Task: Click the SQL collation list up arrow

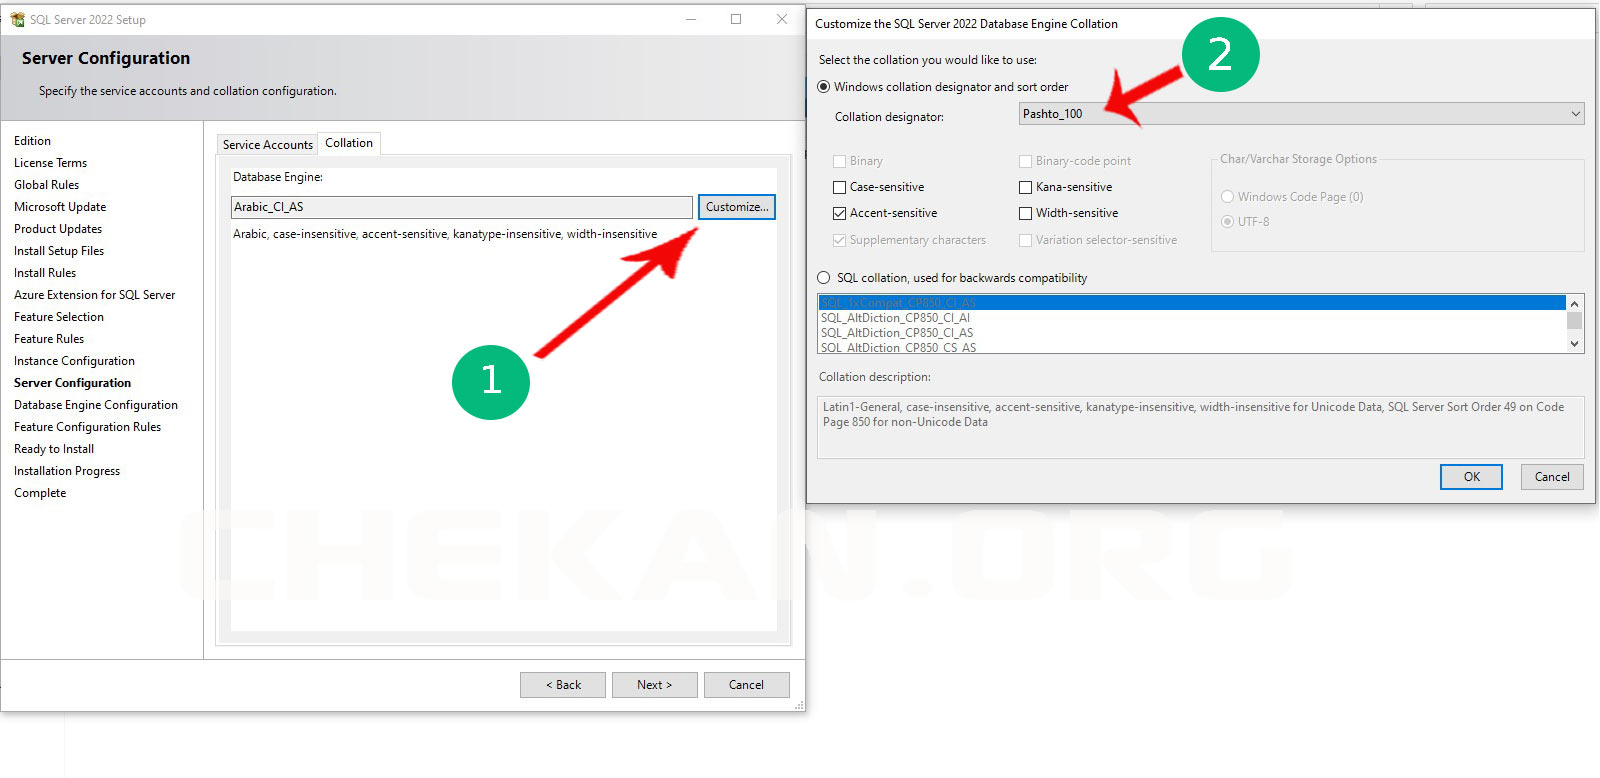Action: [x=1575, y=303]
